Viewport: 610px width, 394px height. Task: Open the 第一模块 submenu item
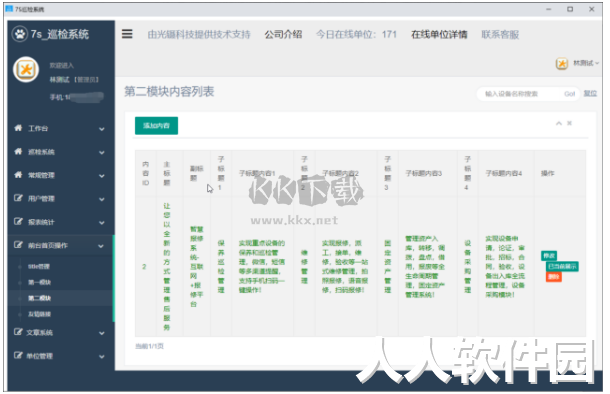point(40,282)
